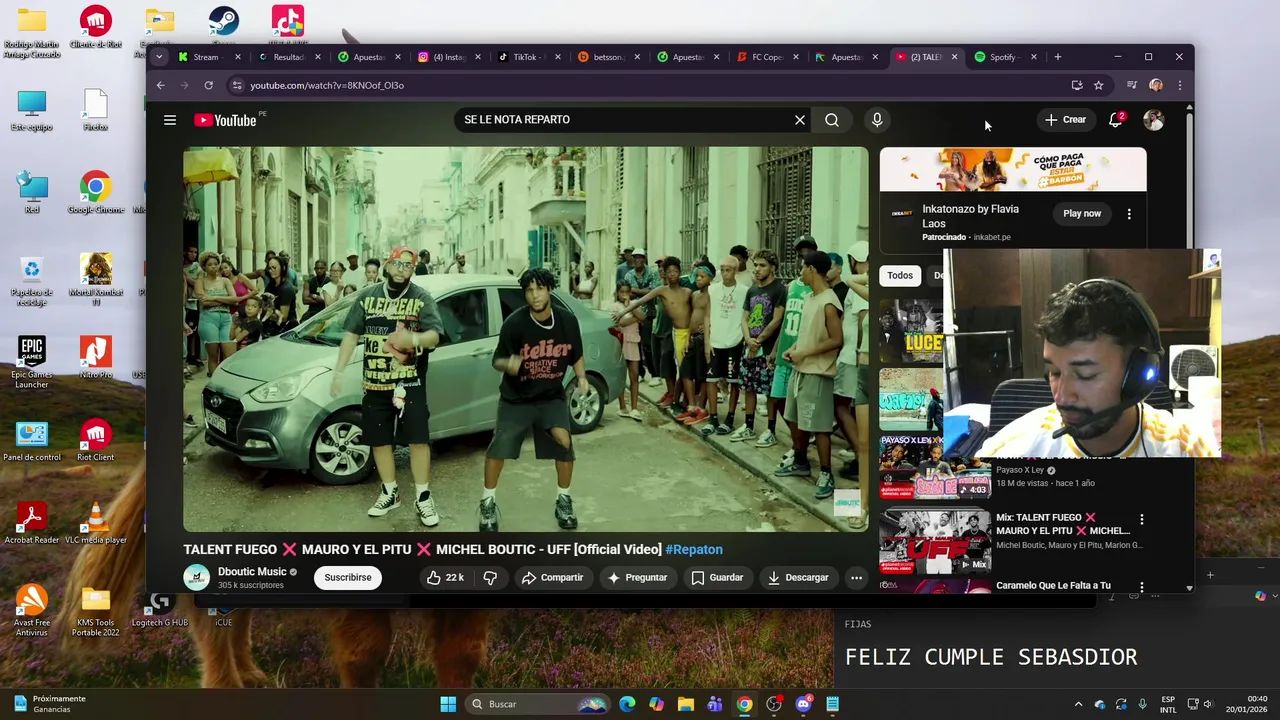Open the #Repaton hashtag link
This screenshot has width=1280, height=720.
click(x=694, y=549)
